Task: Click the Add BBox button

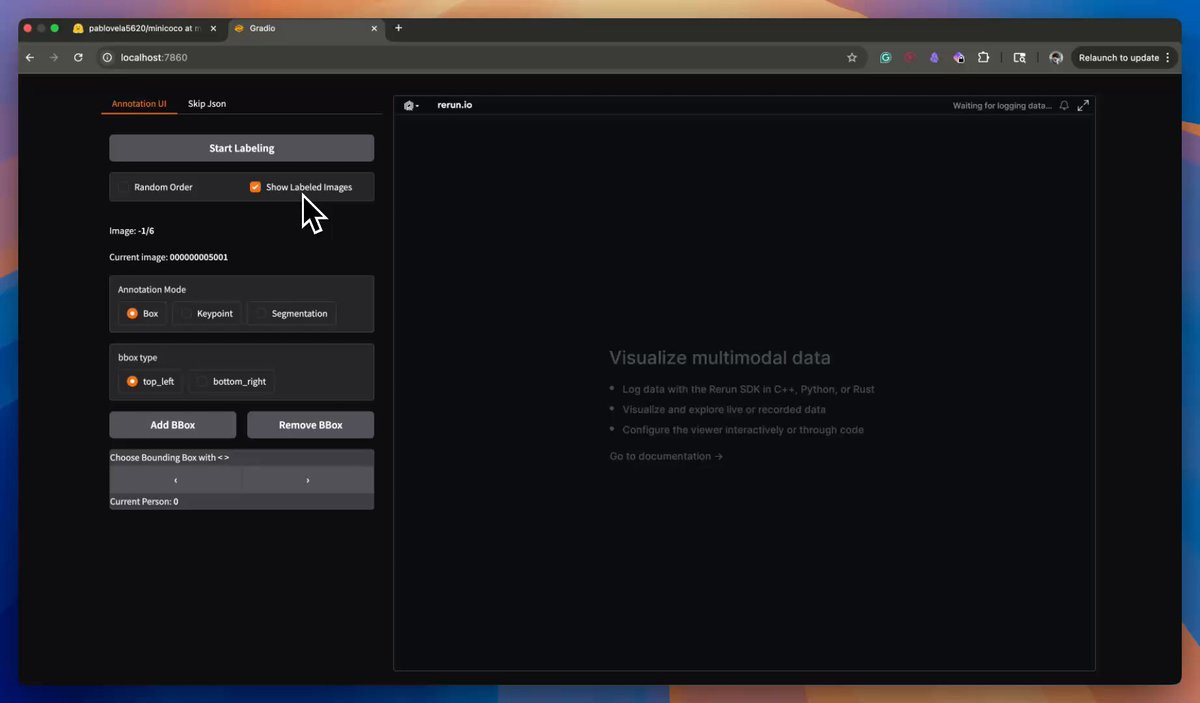Action: click(173, 425)
